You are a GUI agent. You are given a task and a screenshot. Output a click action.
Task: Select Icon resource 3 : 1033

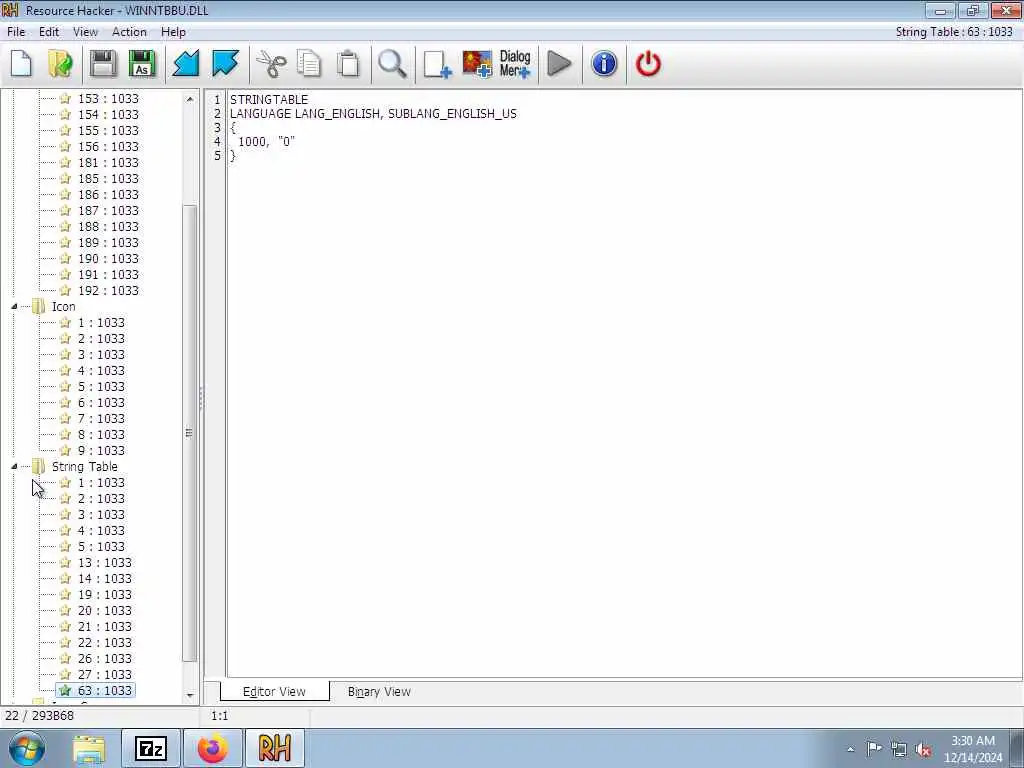coord(101,355)
